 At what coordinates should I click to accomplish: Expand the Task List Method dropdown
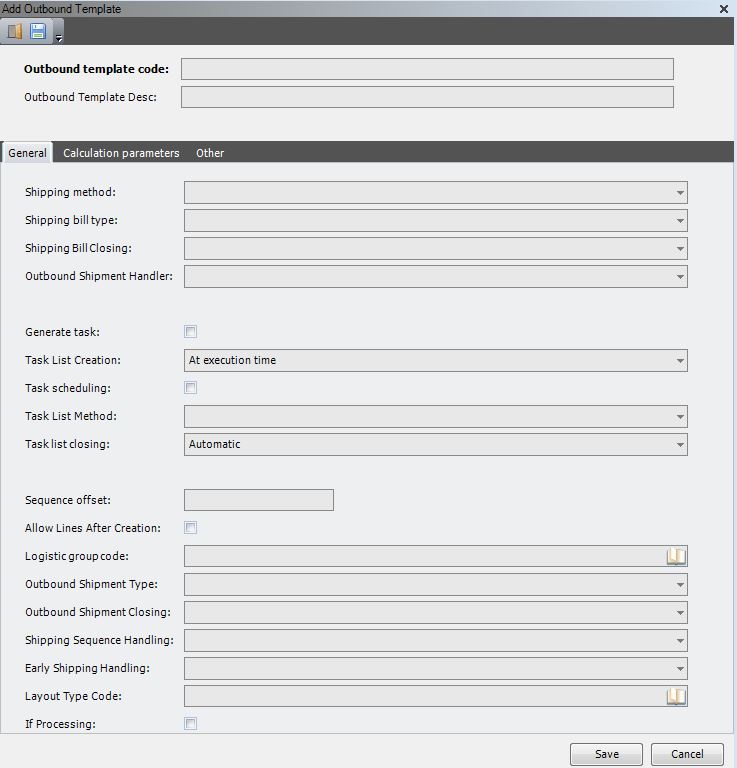tap(680, 416)
